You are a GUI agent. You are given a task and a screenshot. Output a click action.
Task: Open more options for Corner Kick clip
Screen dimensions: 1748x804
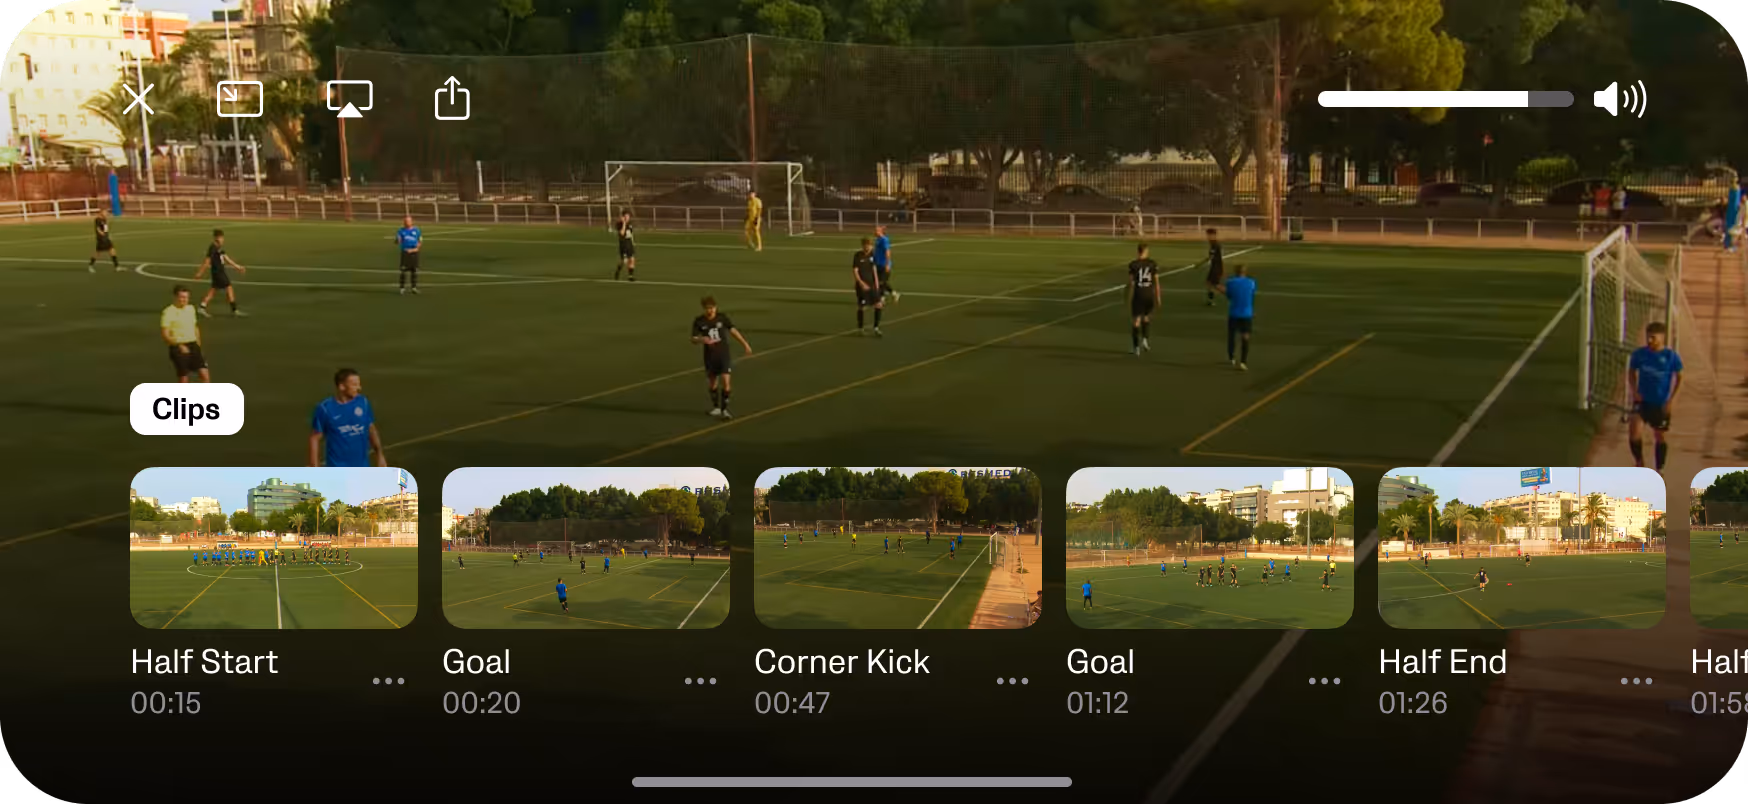coord(1013,681)
